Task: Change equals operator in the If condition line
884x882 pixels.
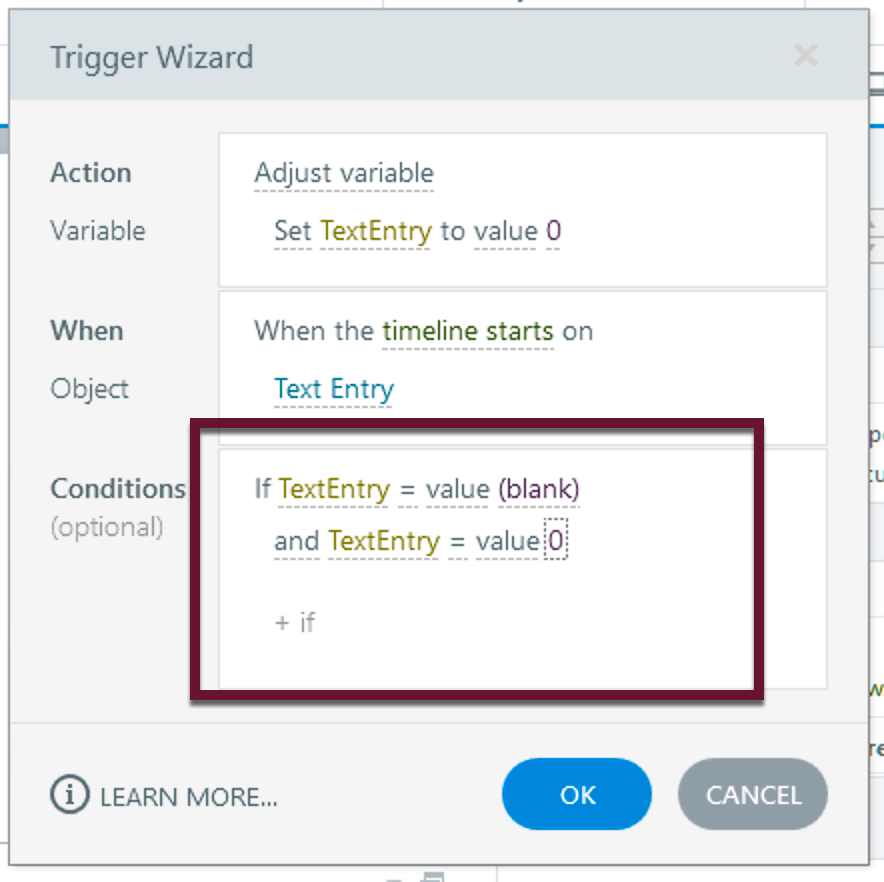Action: tap(407, 489)
